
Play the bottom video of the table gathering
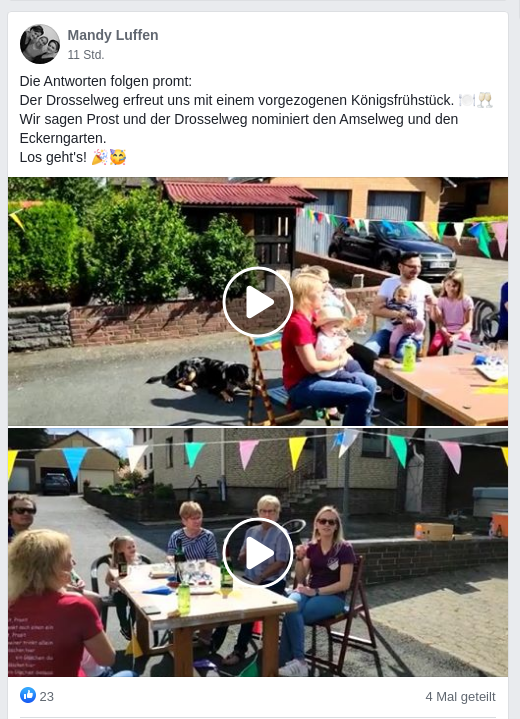[258, 553]
